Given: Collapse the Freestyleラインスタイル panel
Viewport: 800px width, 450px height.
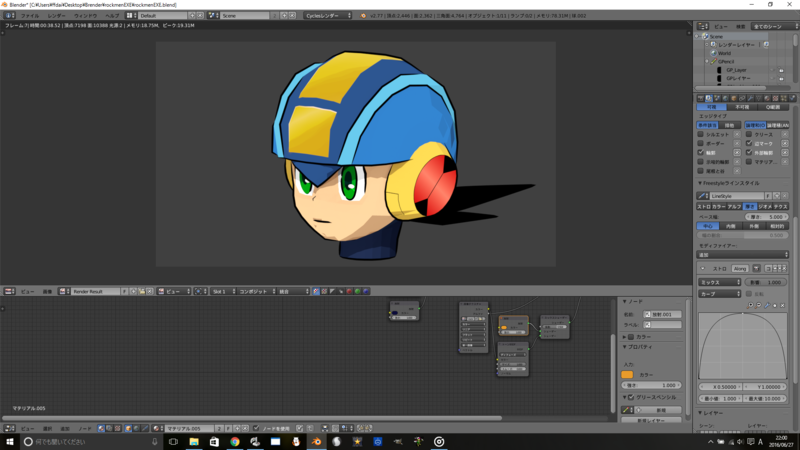Looking at the screenshot, I should (700, 183).
